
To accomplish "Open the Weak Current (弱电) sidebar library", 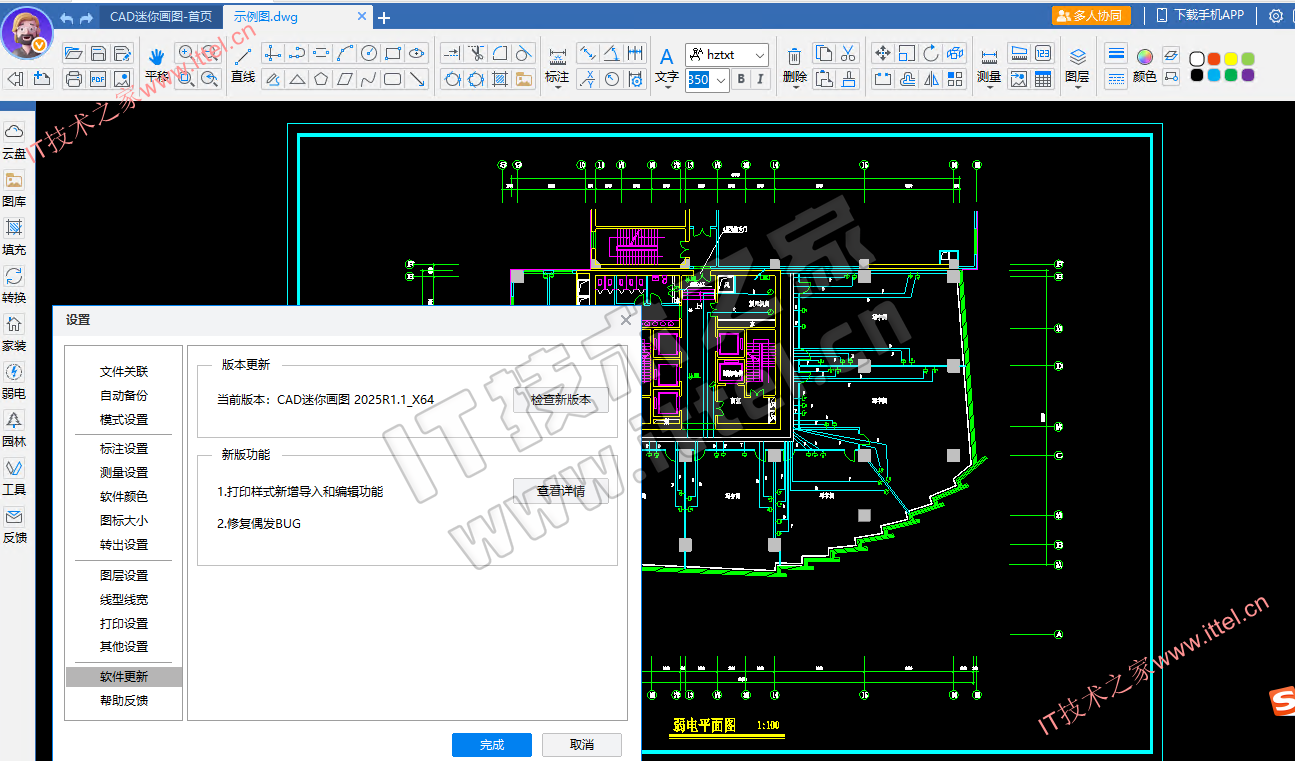I will [14, 373].
